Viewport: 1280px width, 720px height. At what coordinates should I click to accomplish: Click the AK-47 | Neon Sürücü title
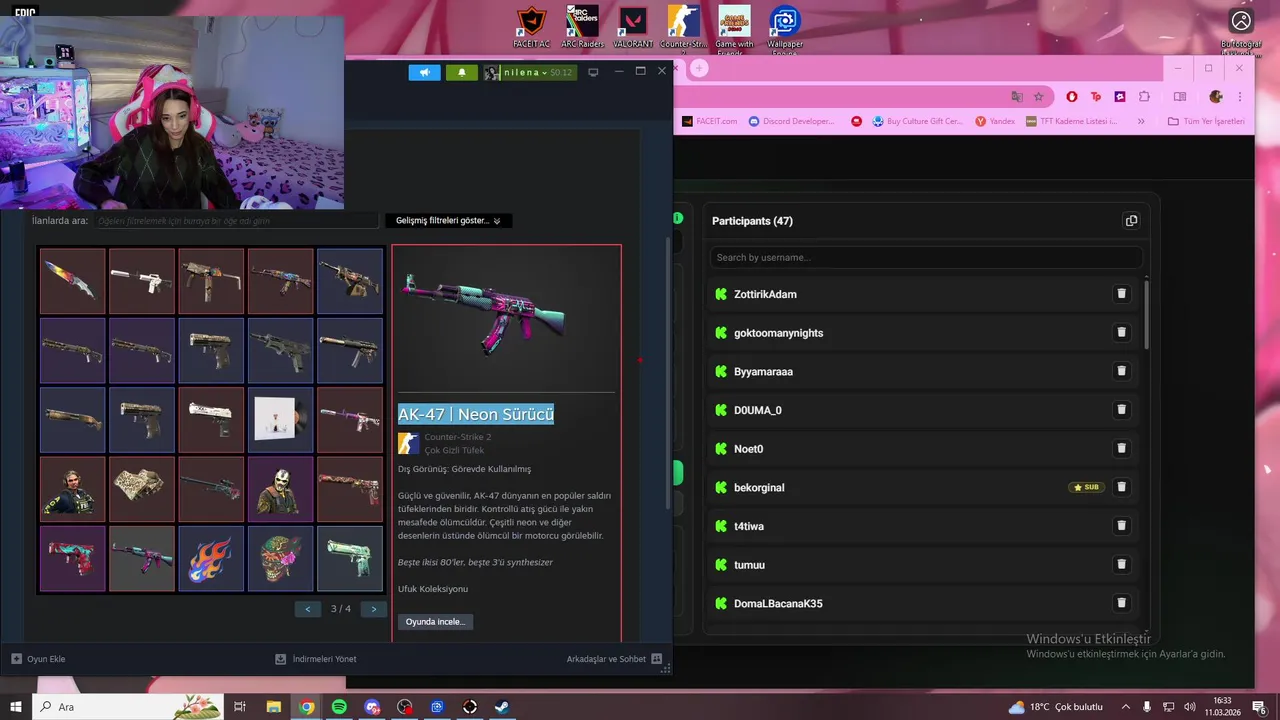click(x=476, y=414)
